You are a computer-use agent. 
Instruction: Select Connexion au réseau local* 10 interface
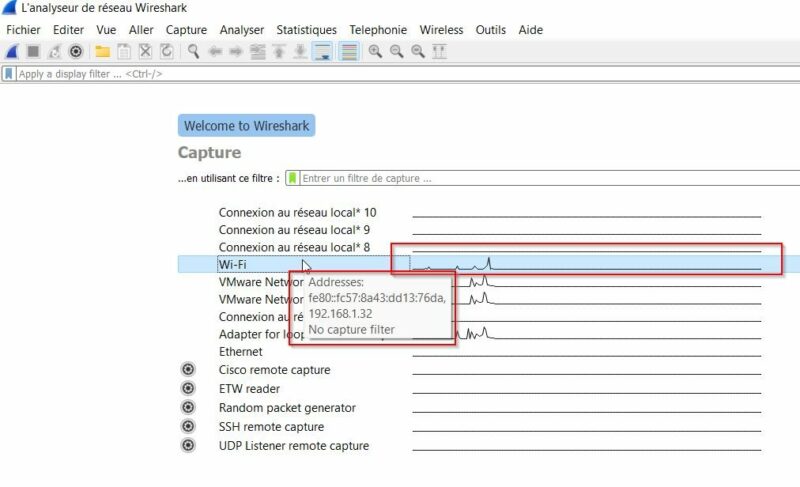pyautogui.click(x=297, y=213)
